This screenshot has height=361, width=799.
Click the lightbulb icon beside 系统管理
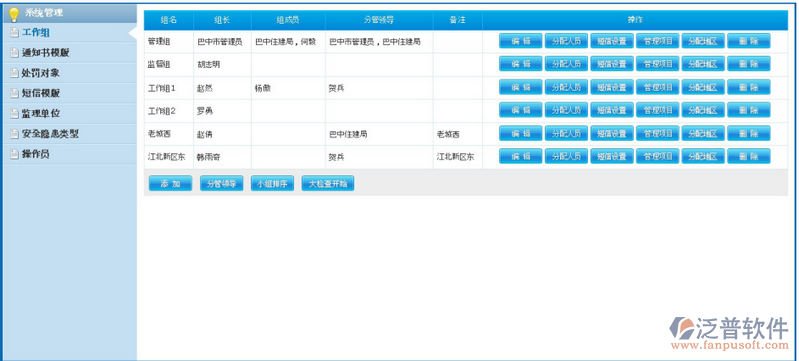tap(14, 14)
